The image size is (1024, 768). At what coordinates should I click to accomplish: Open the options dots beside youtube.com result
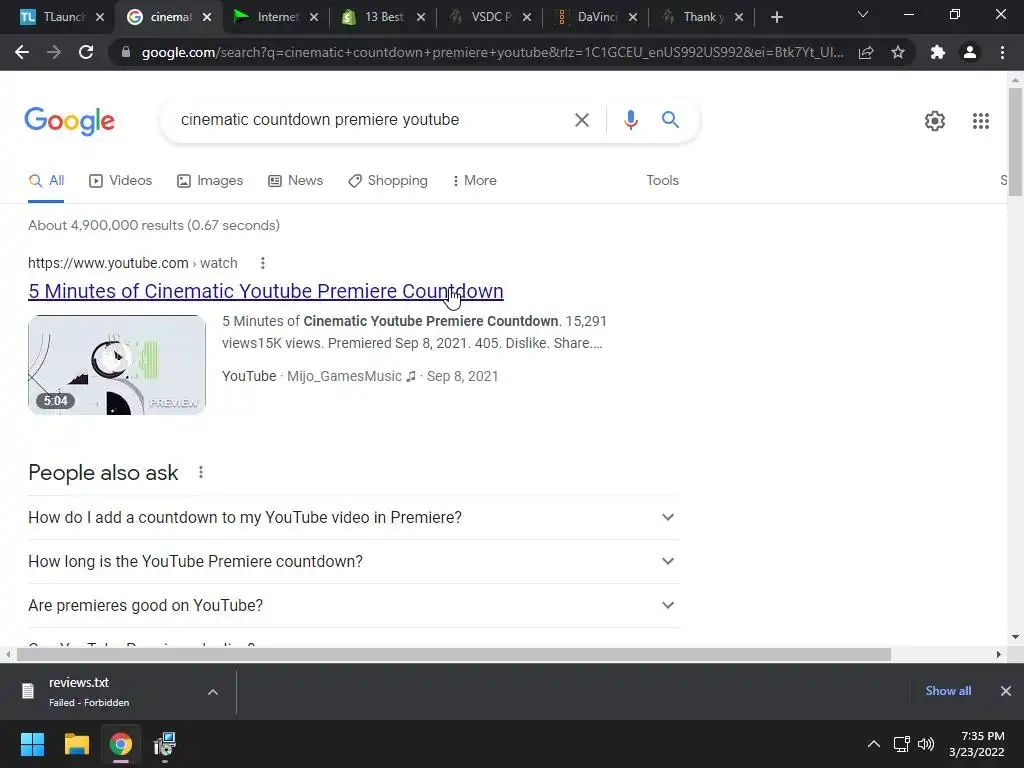[263, 263]
